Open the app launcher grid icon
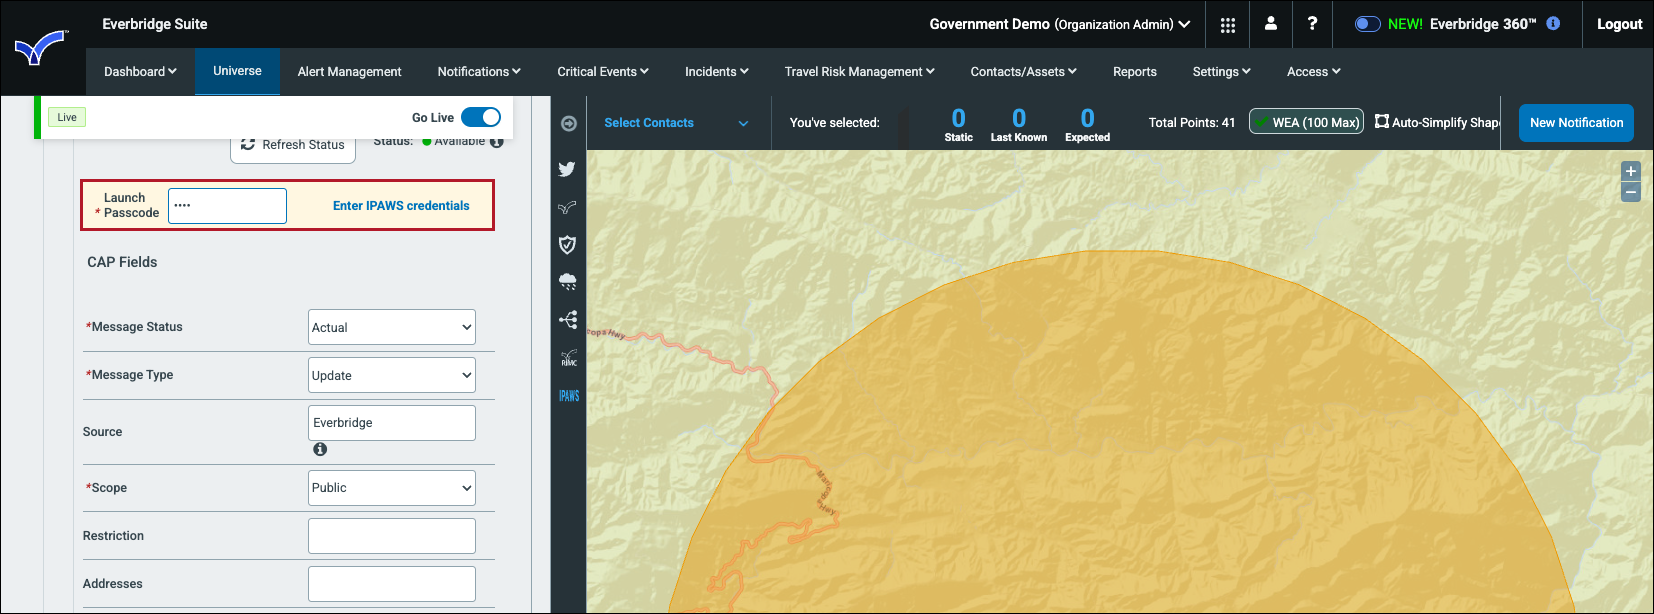 point(1228,25)
